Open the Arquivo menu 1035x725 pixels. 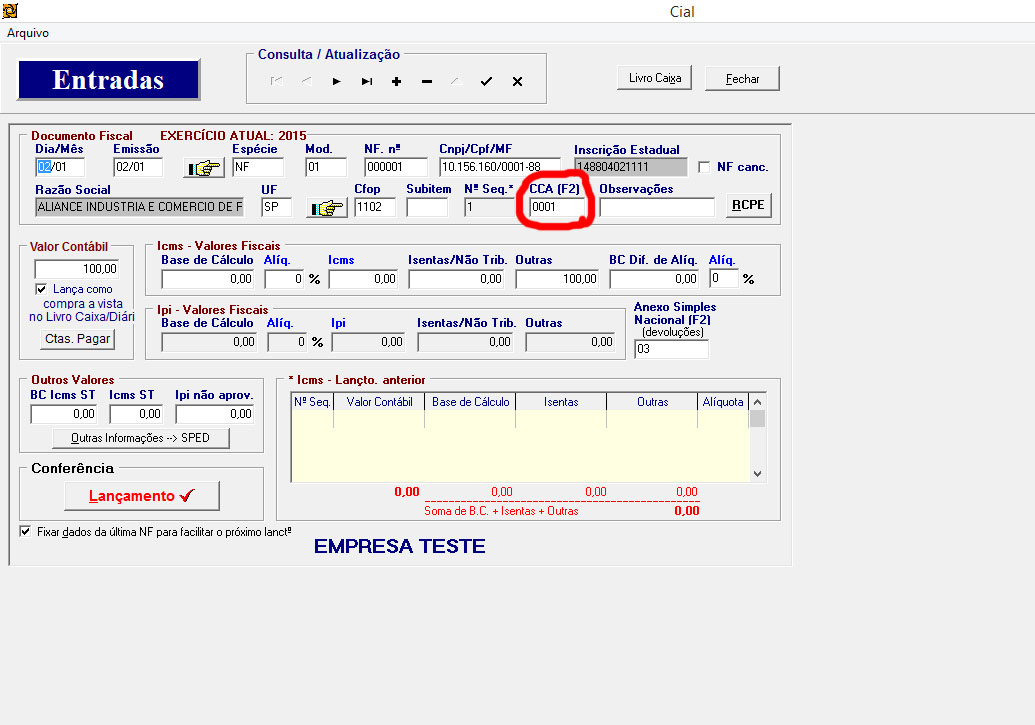(x=28, y=33)
